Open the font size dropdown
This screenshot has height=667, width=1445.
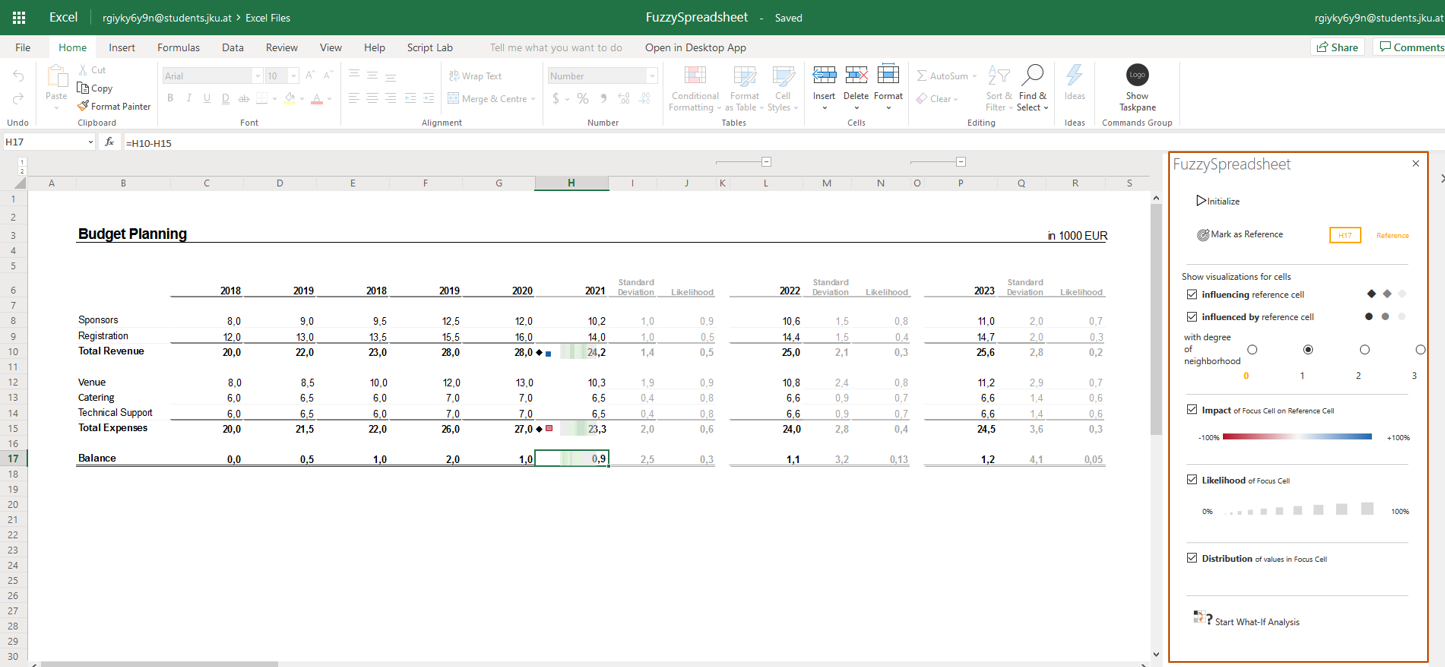293,76
